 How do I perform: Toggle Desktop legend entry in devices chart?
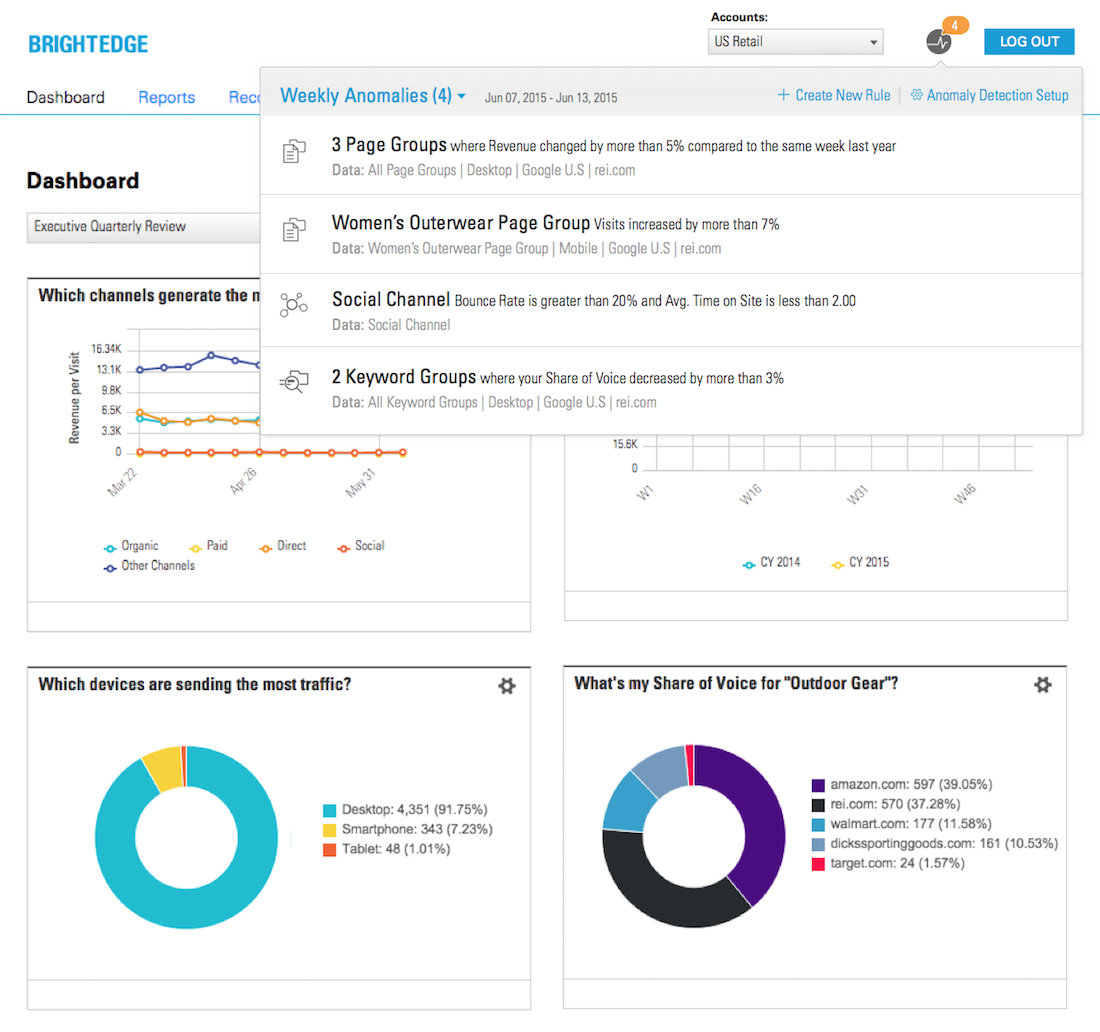[x=405, y=810]
